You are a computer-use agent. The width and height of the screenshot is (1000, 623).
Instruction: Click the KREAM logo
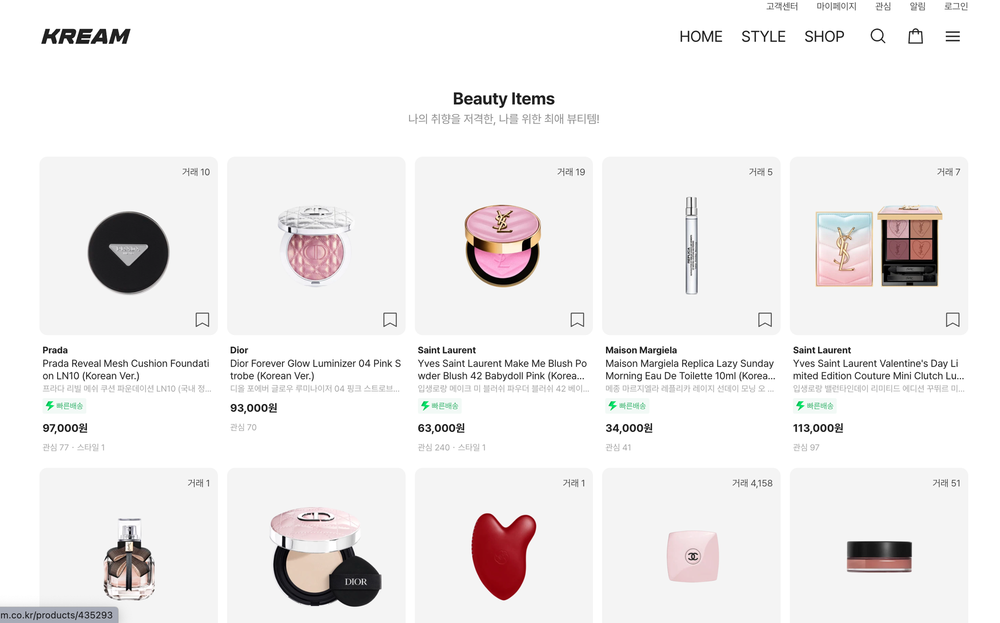coord(86,36)
